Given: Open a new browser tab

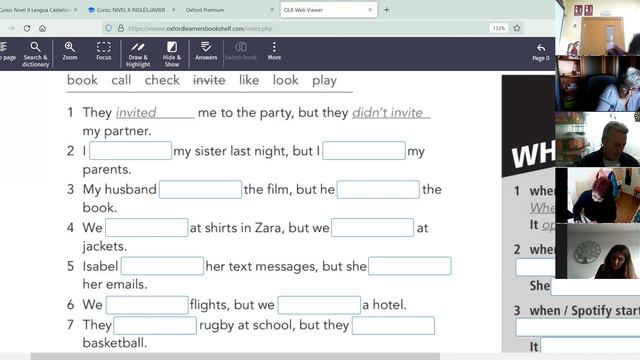Looking at the screenshot, I should click(x=387, y=10).
